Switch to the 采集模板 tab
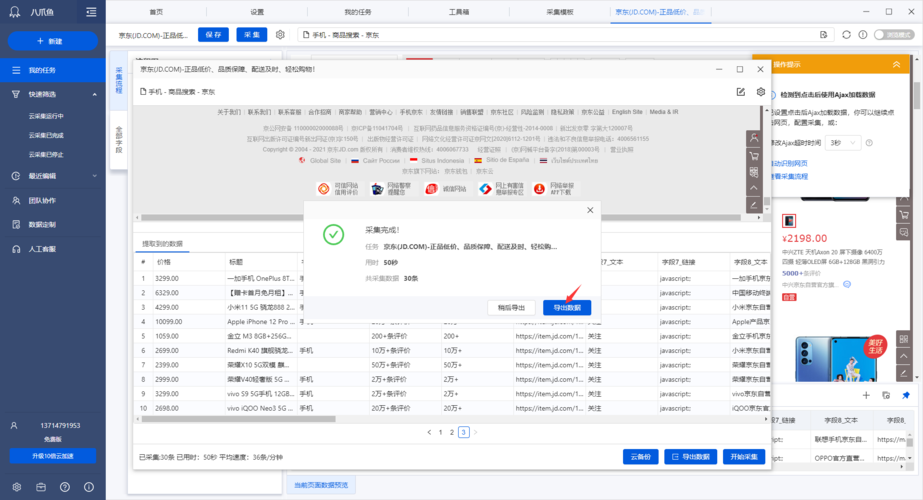 [x=560, y=12]
